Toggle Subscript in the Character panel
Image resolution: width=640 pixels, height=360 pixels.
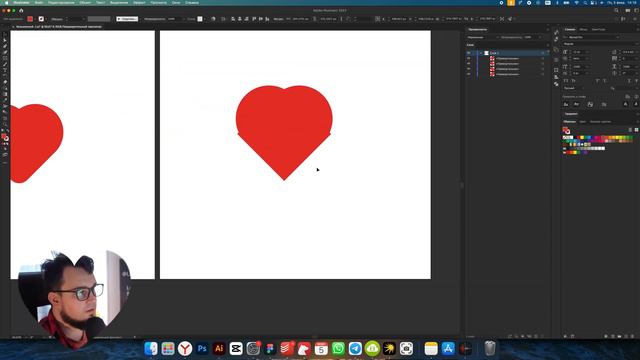pos(604,81)
